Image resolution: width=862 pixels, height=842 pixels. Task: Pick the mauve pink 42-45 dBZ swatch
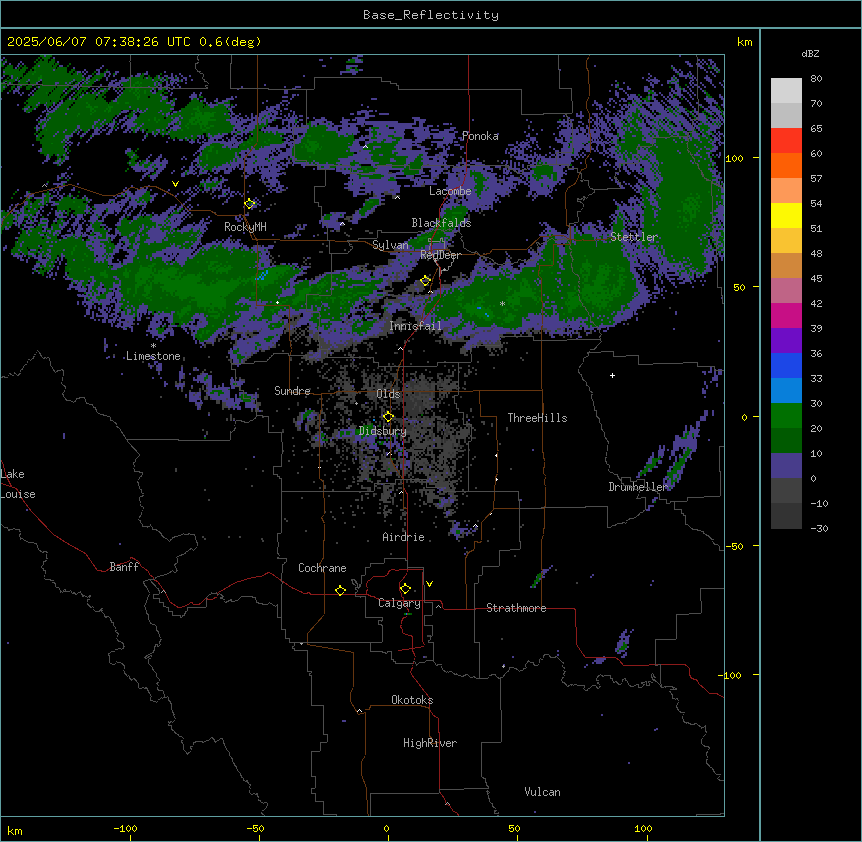point(786,291)
